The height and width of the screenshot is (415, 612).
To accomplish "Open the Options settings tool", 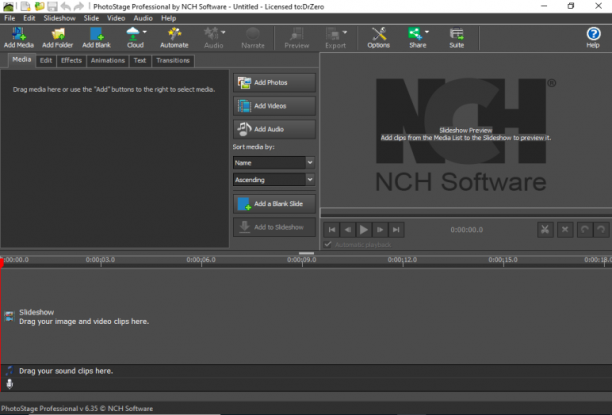I will tap(378, 38).
